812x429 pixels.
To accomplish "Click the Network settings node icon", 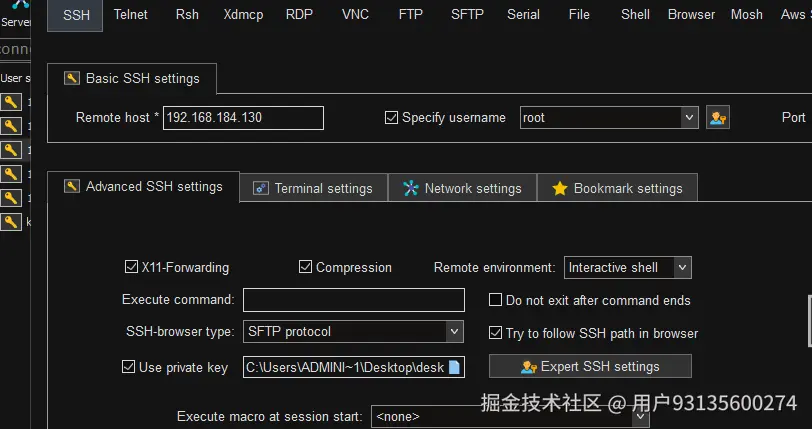I will point(411,188).
